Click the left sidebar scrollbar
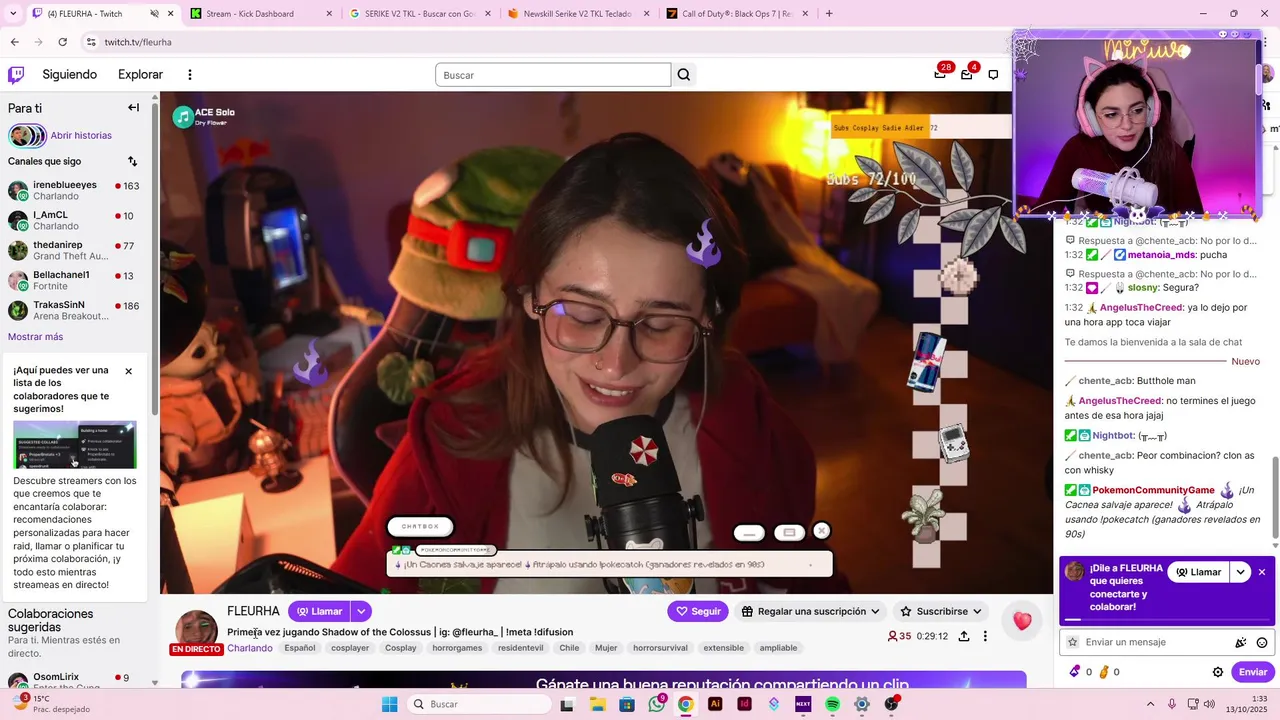The width and height of the screenshot is (1280, 720). (x=154, y=260)
